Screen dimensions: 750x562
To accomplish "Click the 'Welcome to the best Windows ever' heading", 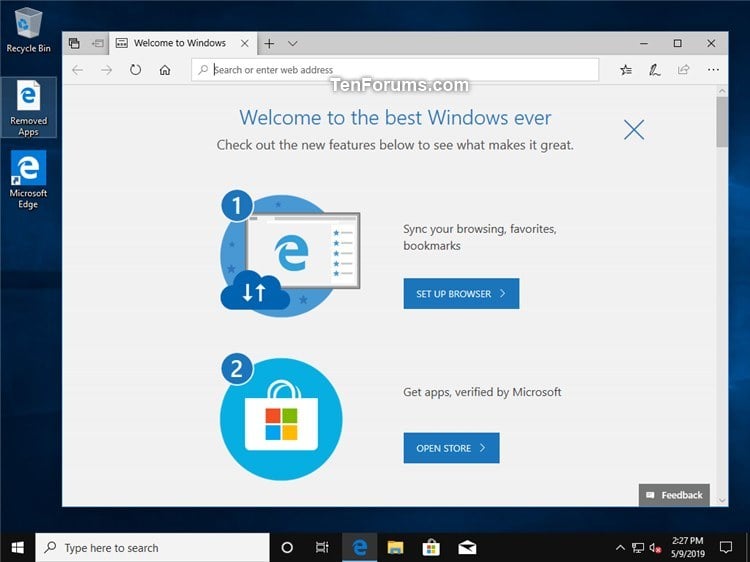I will (x=395, y=118).
